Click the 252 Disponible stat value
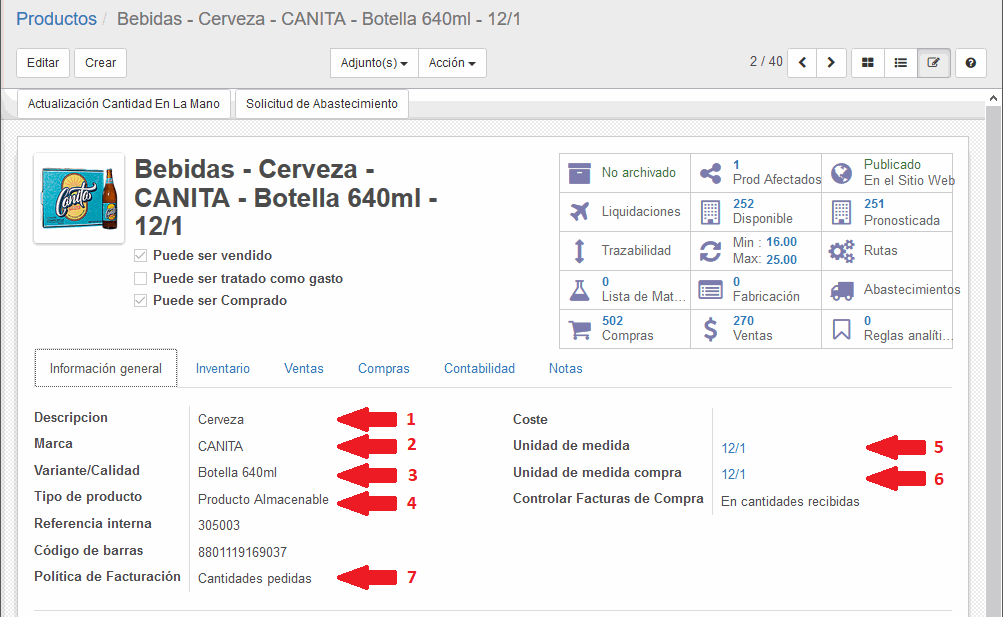Image resolution: width=1003 pixels, height=617 pixels. click(743, 204)
